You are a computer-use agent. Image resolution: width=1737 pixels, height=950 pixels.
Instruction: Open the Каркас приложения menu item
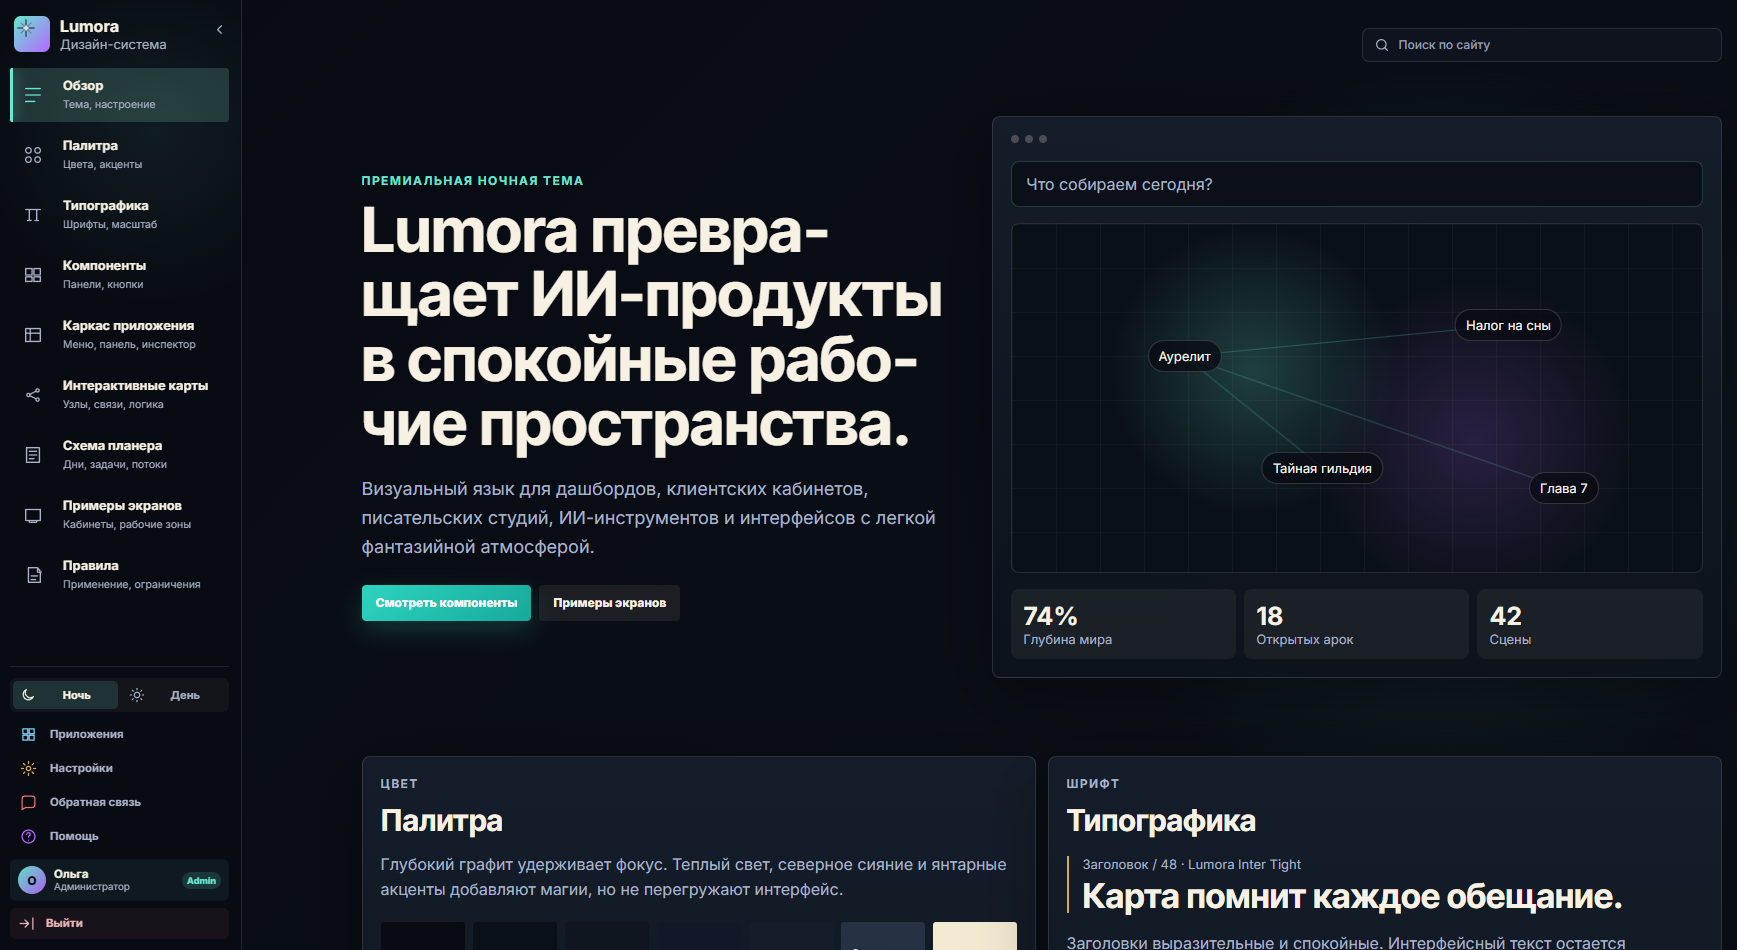point(120,335)
